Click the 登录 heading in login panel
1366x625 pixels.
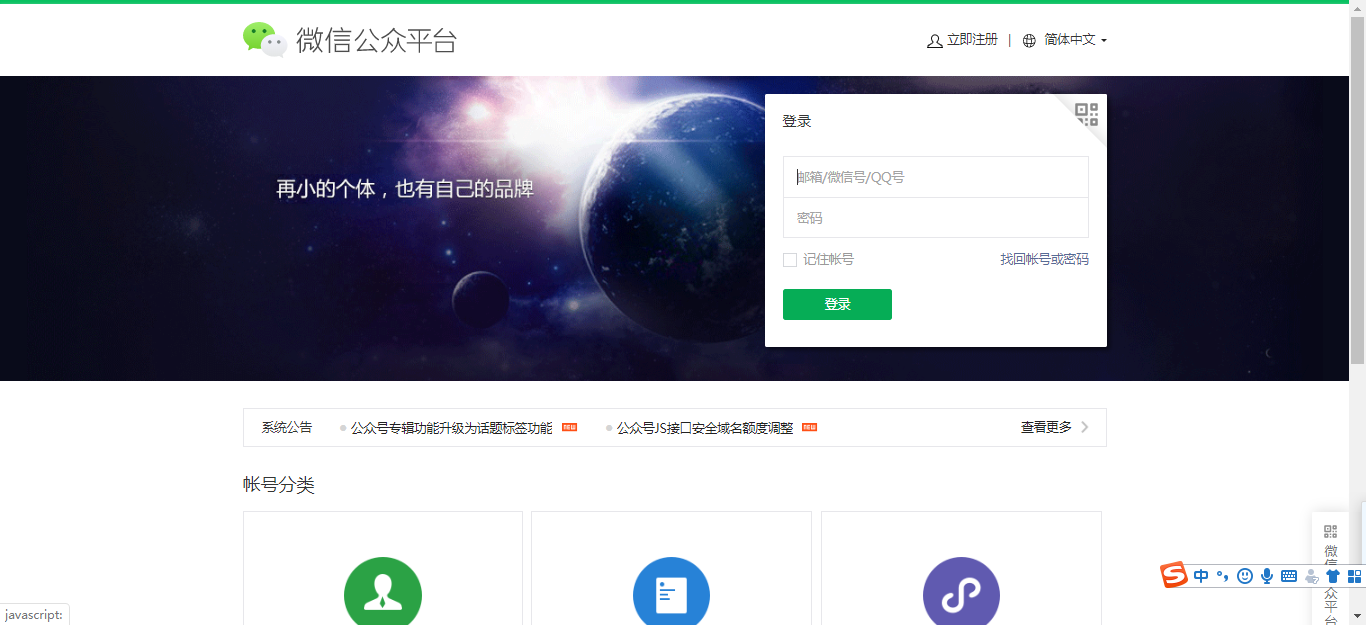(797, 121)
